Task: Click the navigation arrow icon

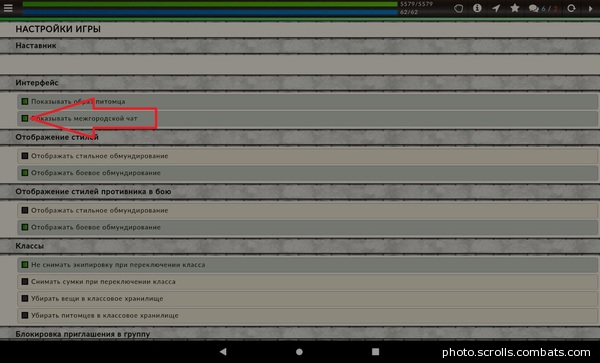Action: [496, 8]
